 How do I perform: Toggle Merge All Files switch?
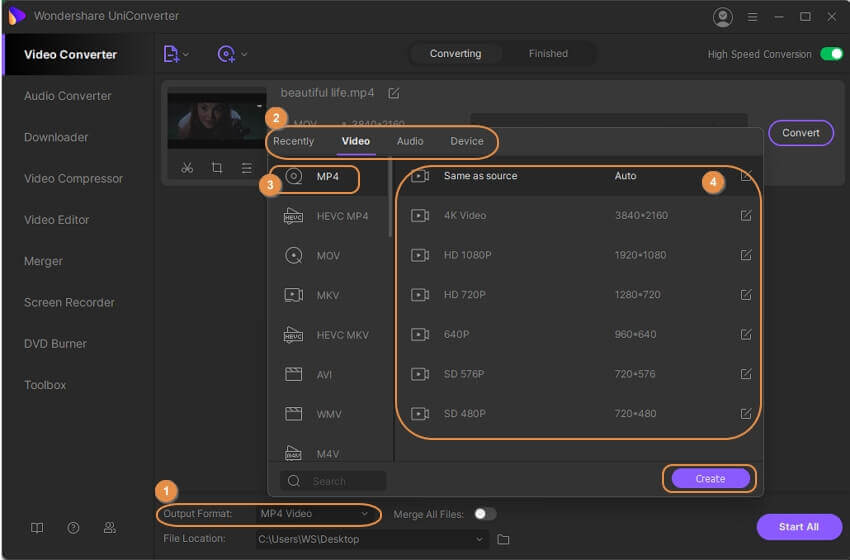485,514
